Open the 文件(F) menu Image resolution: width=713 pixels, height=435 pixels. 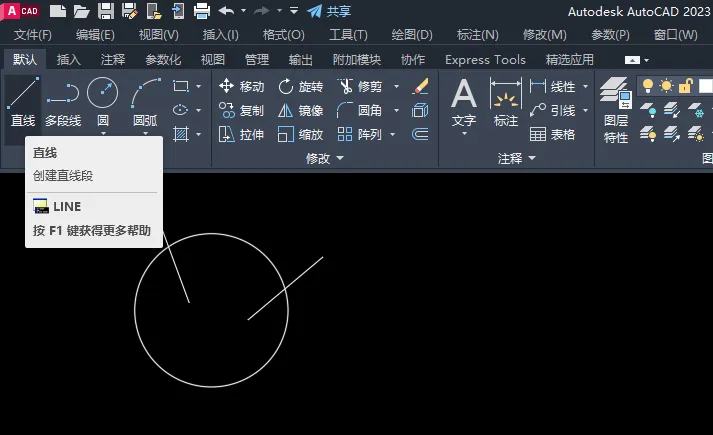(x=33, y=35)
